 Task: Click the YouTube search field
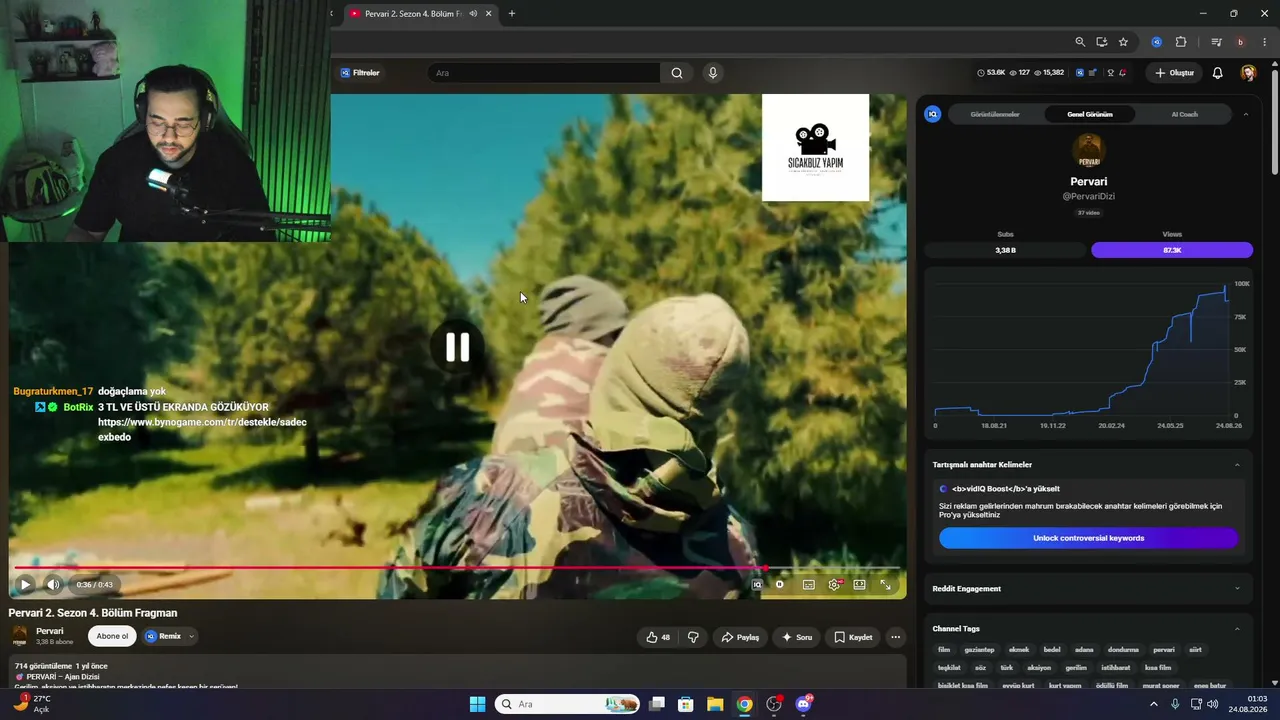[545, 73]
